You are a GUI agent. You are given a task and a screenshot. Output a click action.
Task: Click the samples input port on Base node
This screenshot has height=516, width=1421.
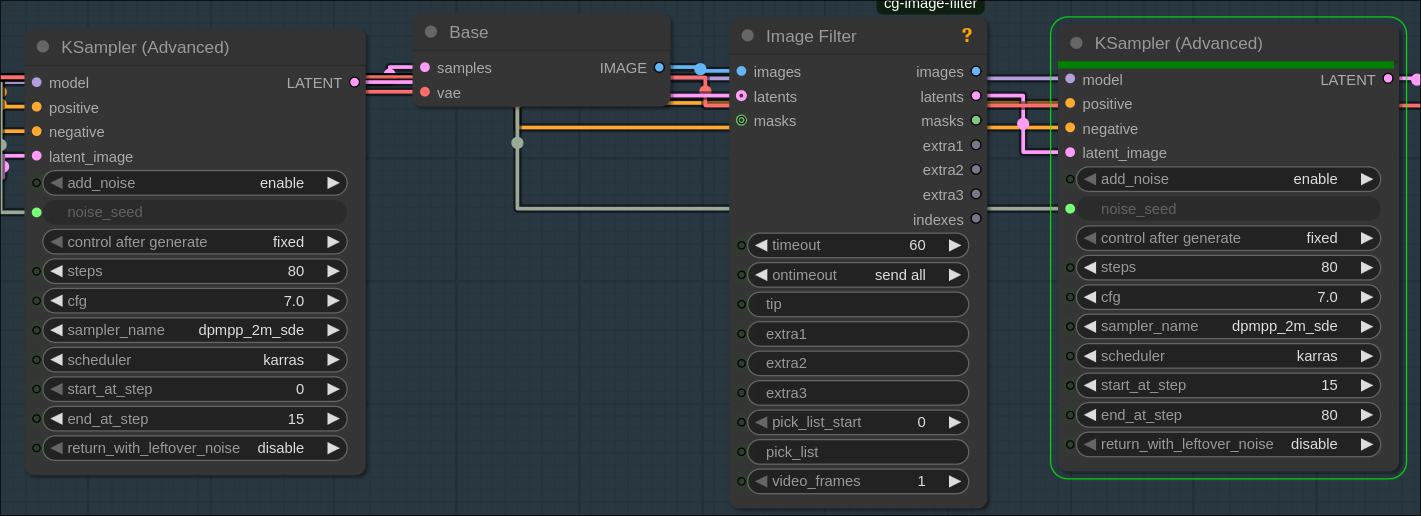pos(425,68)
